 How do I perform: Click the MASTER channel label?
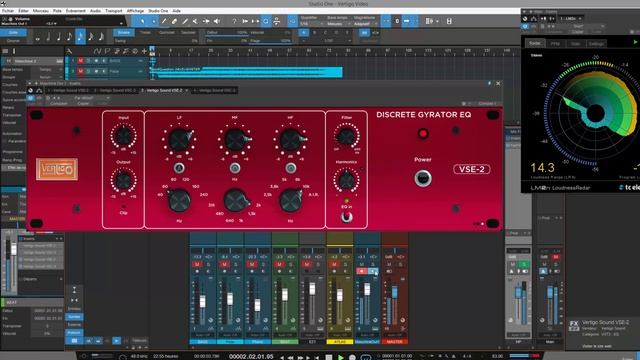[395, 342]
